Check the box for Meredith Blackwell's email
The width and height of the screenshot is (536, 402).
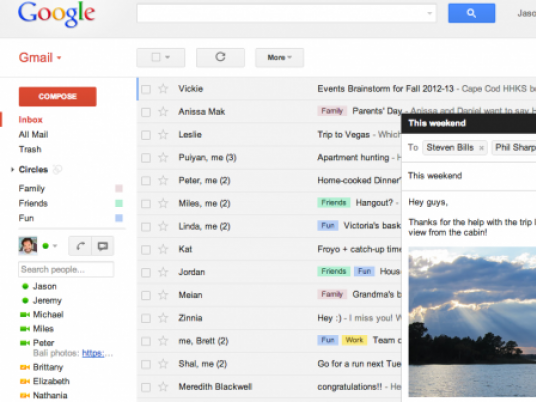[x=146, y=387]
